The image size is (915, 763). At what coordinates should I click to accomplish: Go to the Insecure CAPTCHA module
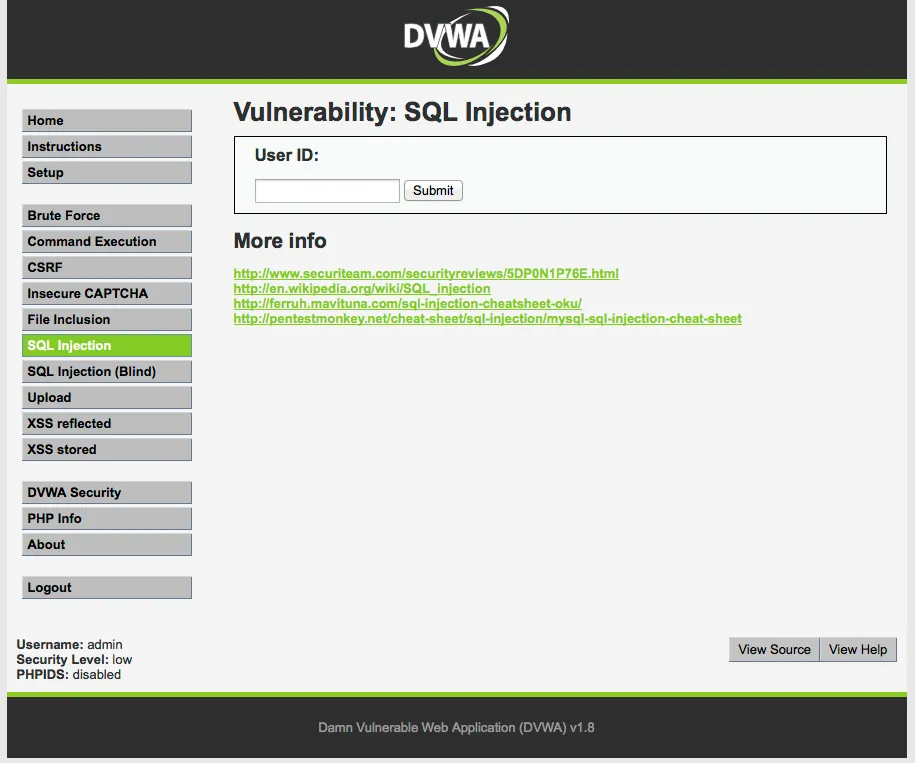coord(106,293)
